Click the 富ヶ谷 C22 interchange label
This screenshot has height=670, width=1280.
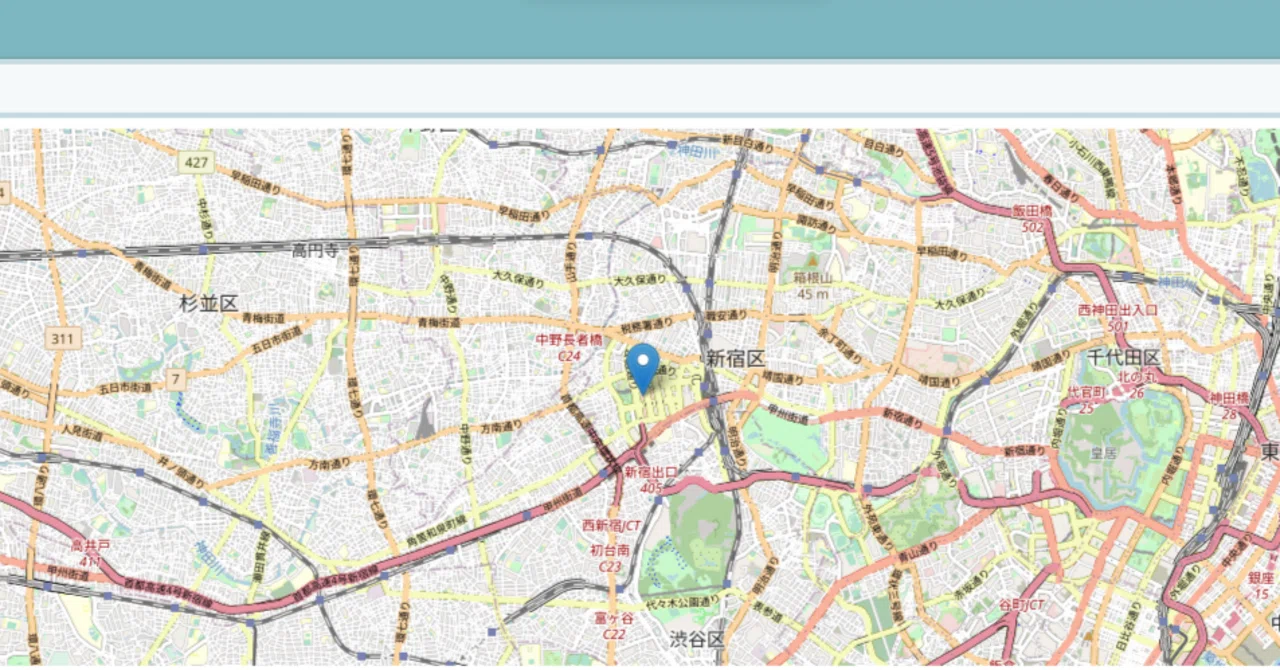click(614, 626)
